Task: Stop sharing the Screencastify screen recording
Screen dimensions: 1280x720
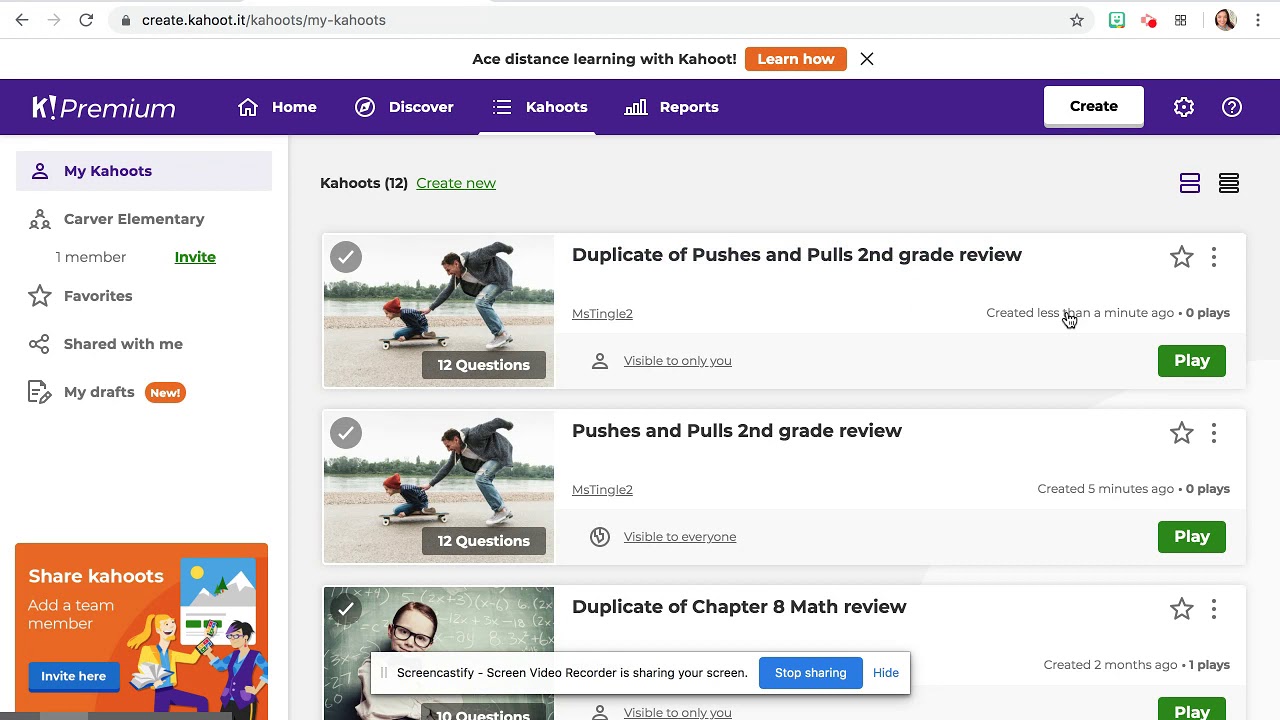Action: point(811,673)
